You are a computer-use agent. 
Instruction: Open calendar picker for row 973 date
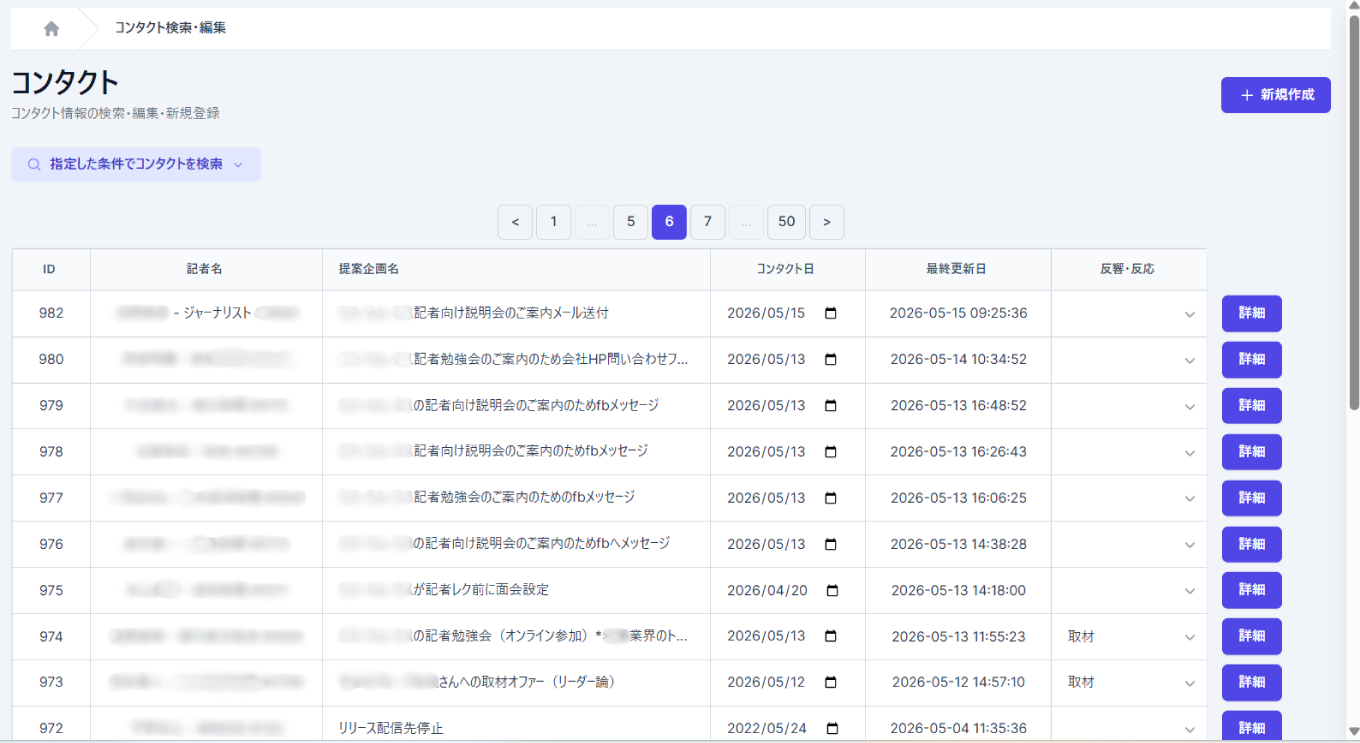830,682
